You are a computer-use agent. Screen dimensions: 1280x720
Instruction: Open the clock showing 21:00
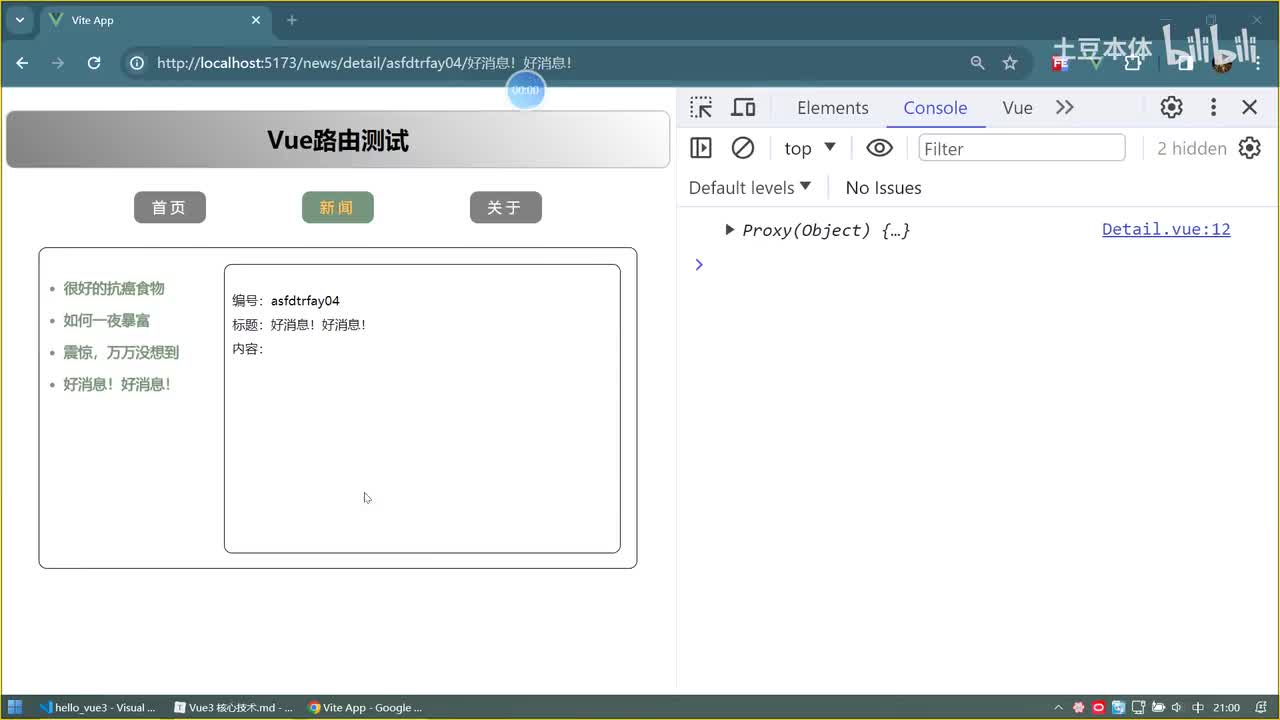[x=1226, y=707]
